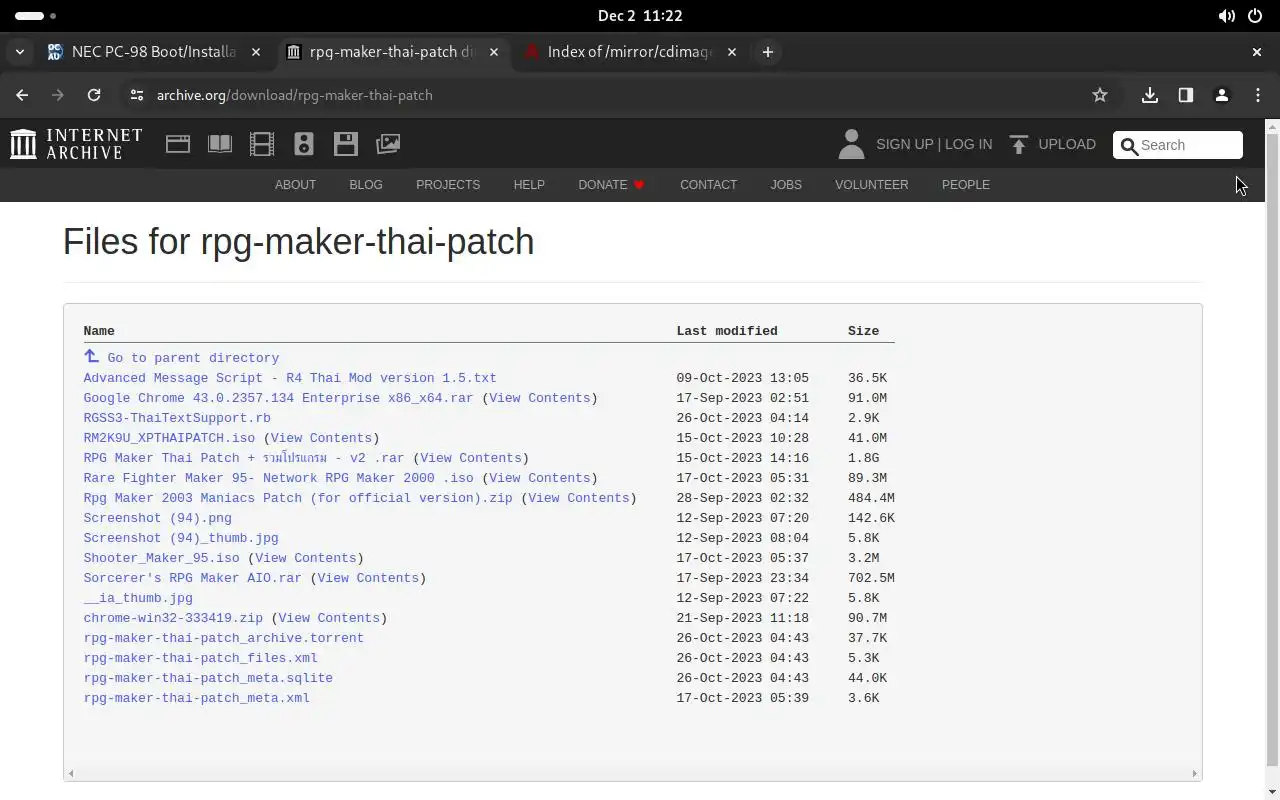Close the Index of /mirror tab

(x=732, y=52)
